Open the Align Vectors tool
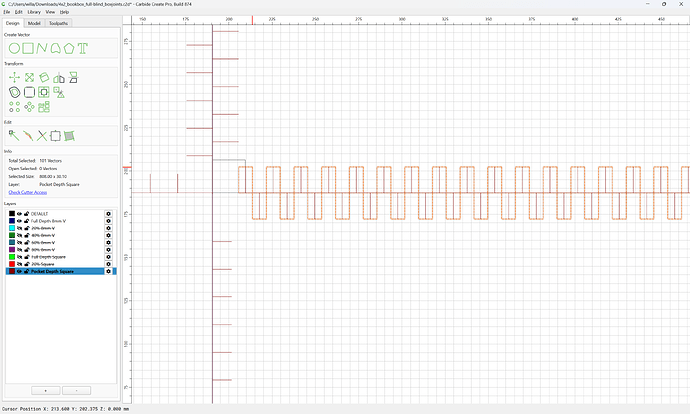This screenshot has height=414, width=690. [44, 92]
